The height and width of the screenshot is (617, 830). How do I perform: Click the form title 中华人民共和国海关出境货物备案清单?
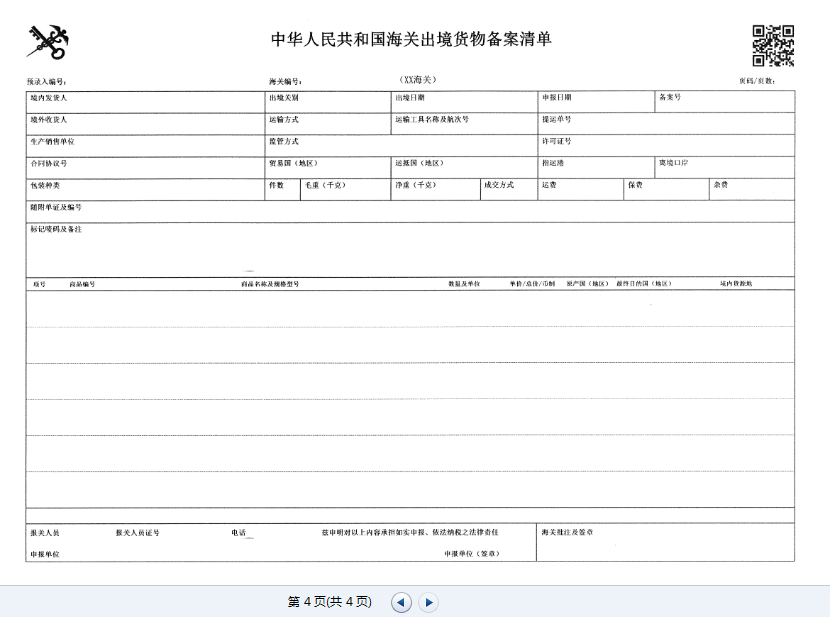pos(411,40)
